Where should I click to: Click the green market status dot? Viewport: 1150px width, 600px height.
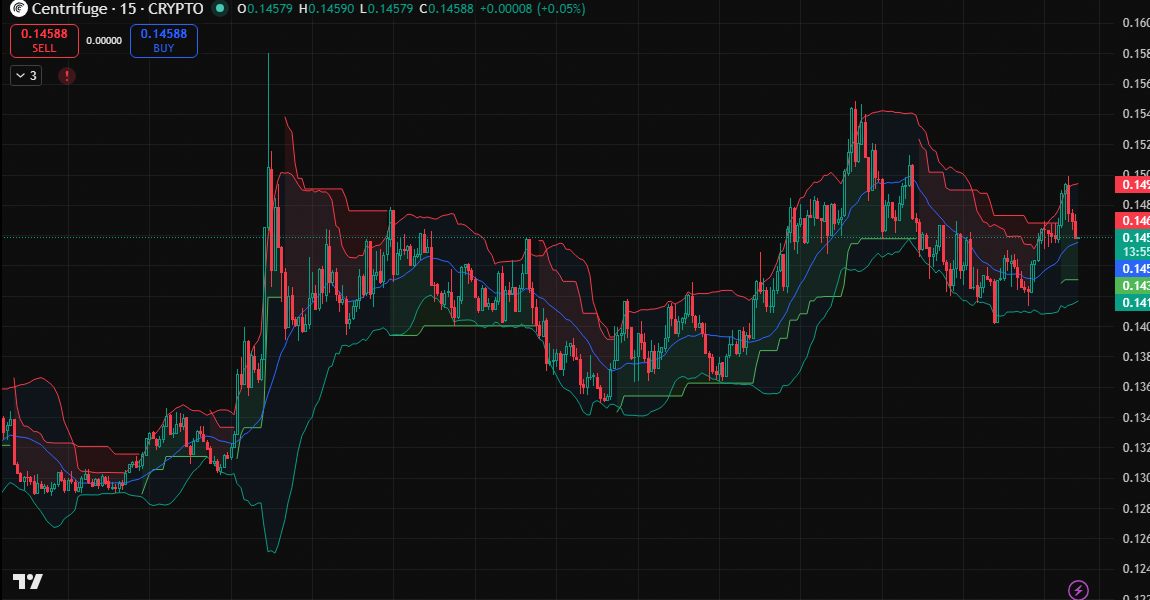[222, 9]
